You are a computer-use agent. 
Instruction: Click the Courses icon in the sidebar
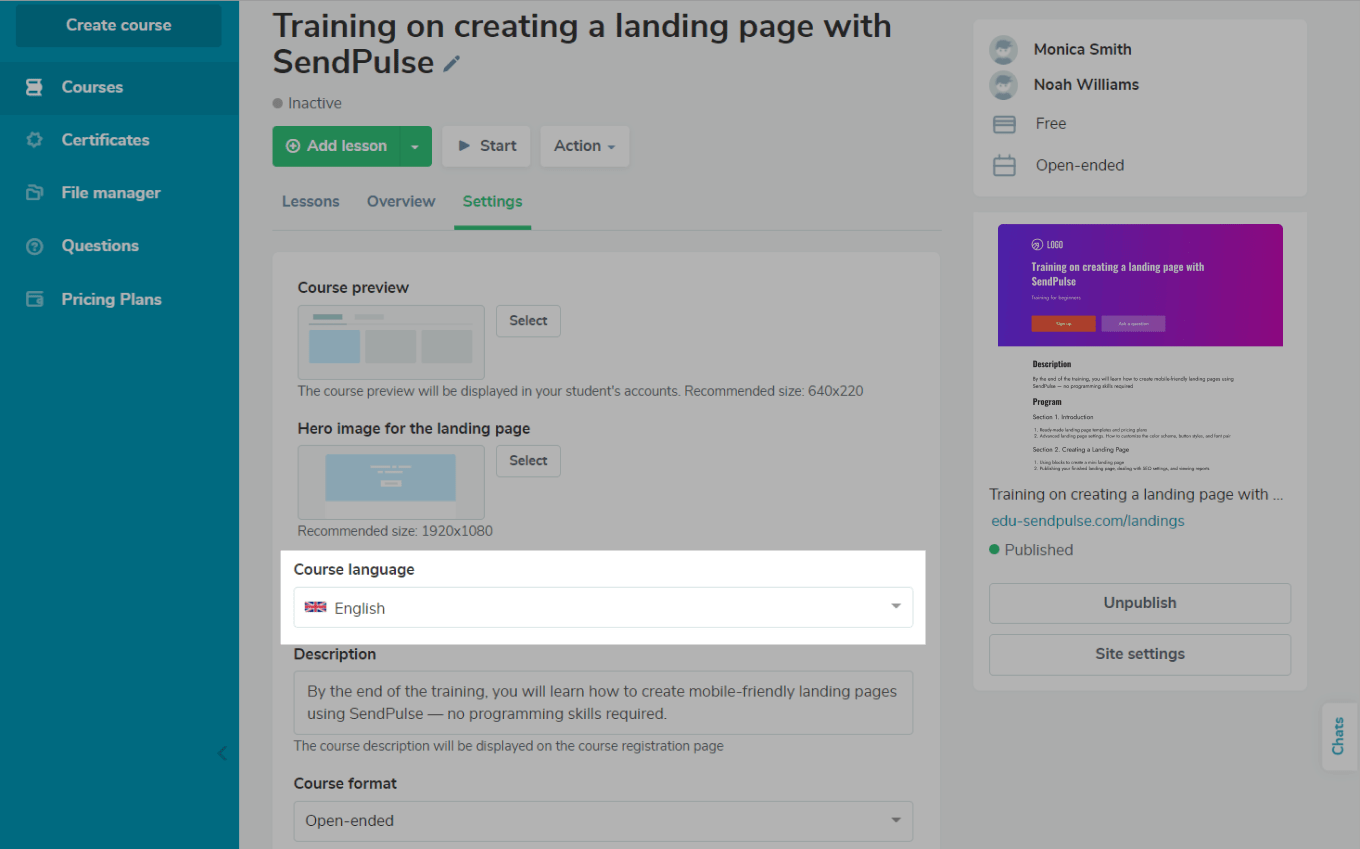pos(34,87)
